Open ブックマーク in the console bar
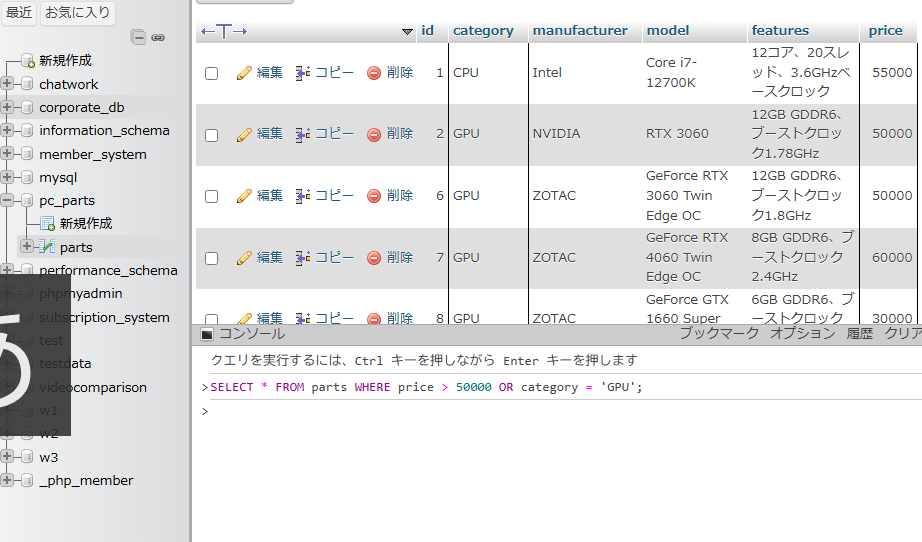The image size is (922, 542). pos(719,334)
